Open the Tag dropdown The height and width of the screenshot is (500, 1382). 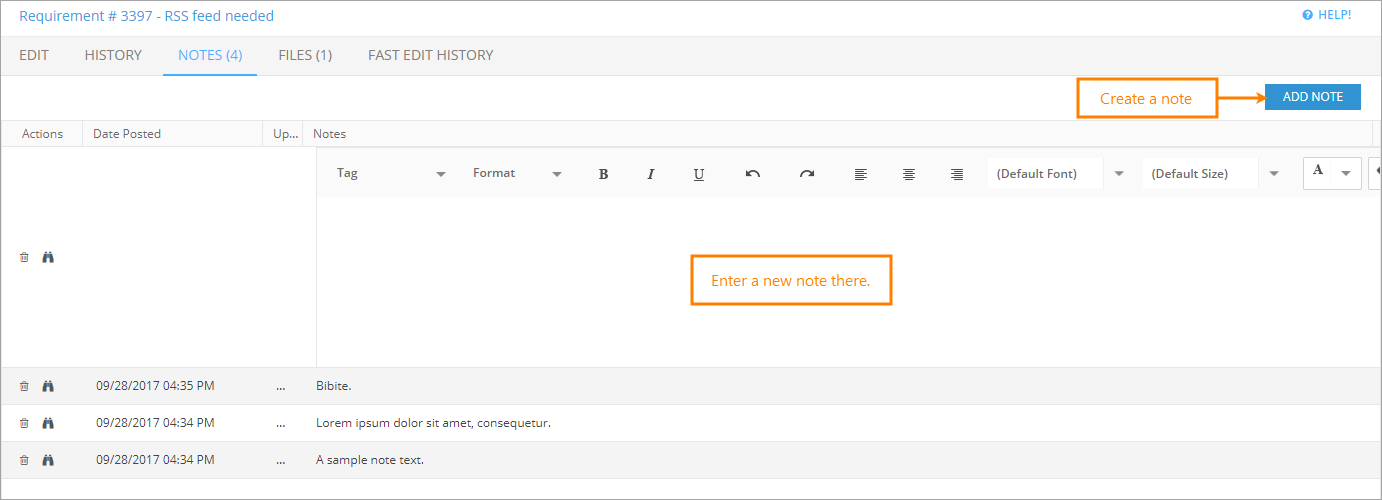point(391,174)
